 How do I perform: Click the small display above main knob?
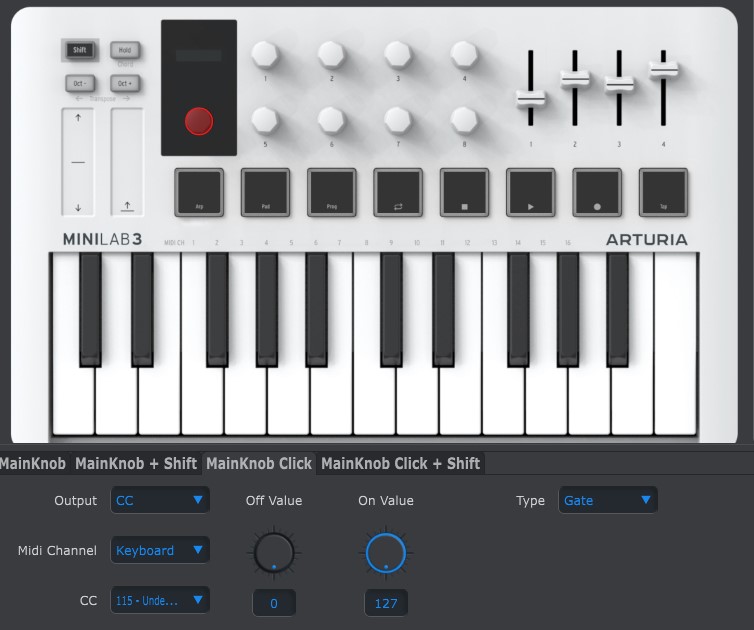point(199,55)
